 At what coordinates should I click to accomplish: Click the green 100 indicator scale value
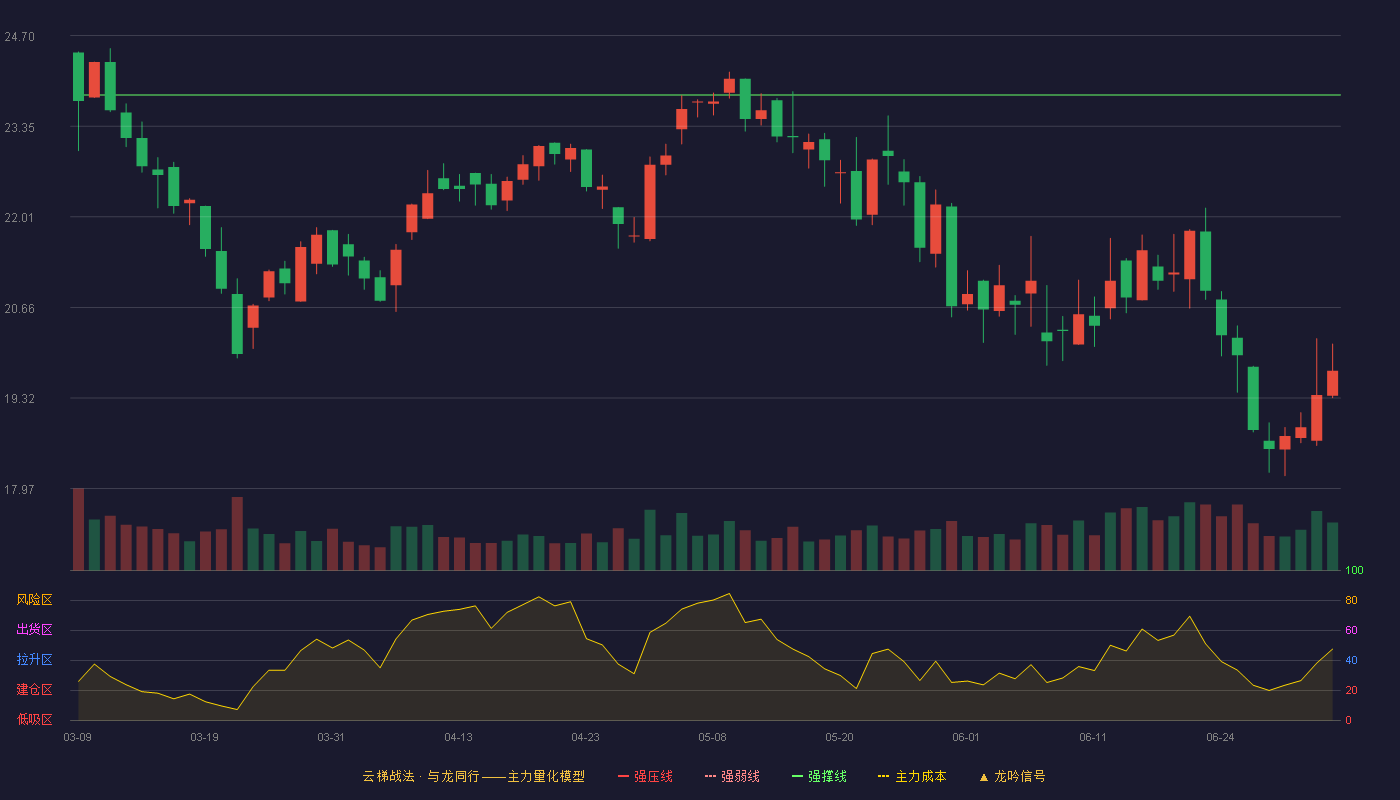[1354, 571]
